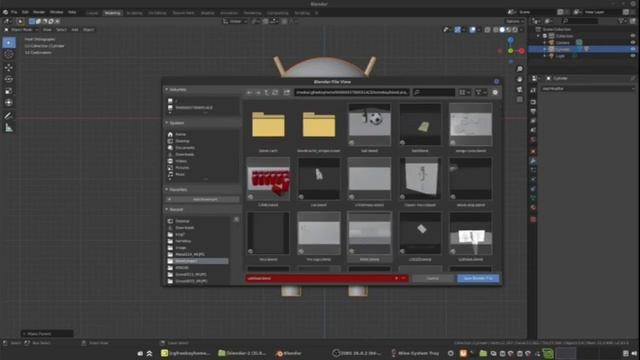Open the football scene blend file thumbnail
The width and height of the screenshot is (640, 360).
point(369,124)
